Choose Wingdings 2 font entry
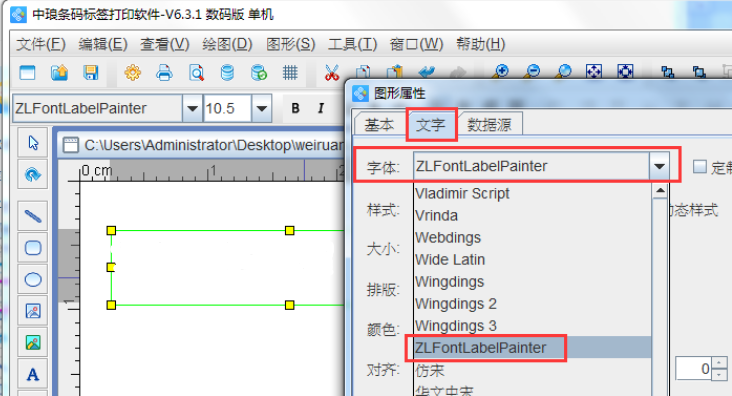Screen dimensions: 732x396 532,304
